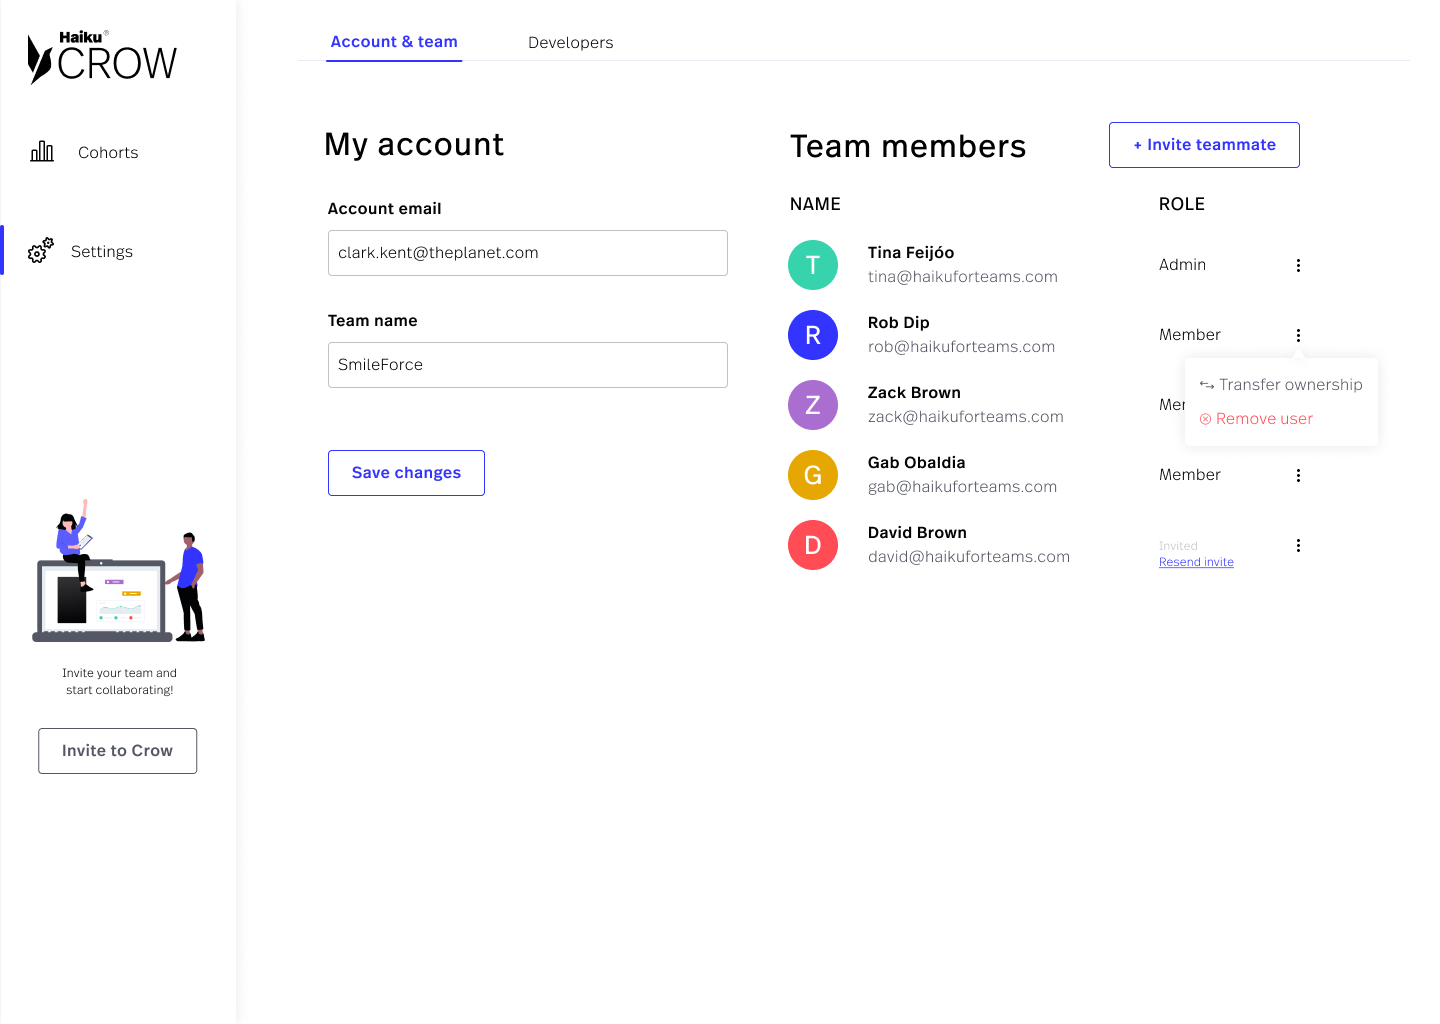
Task: Click Gab Obaldia's yellow G avatar
Action: [x=813, y=475]
